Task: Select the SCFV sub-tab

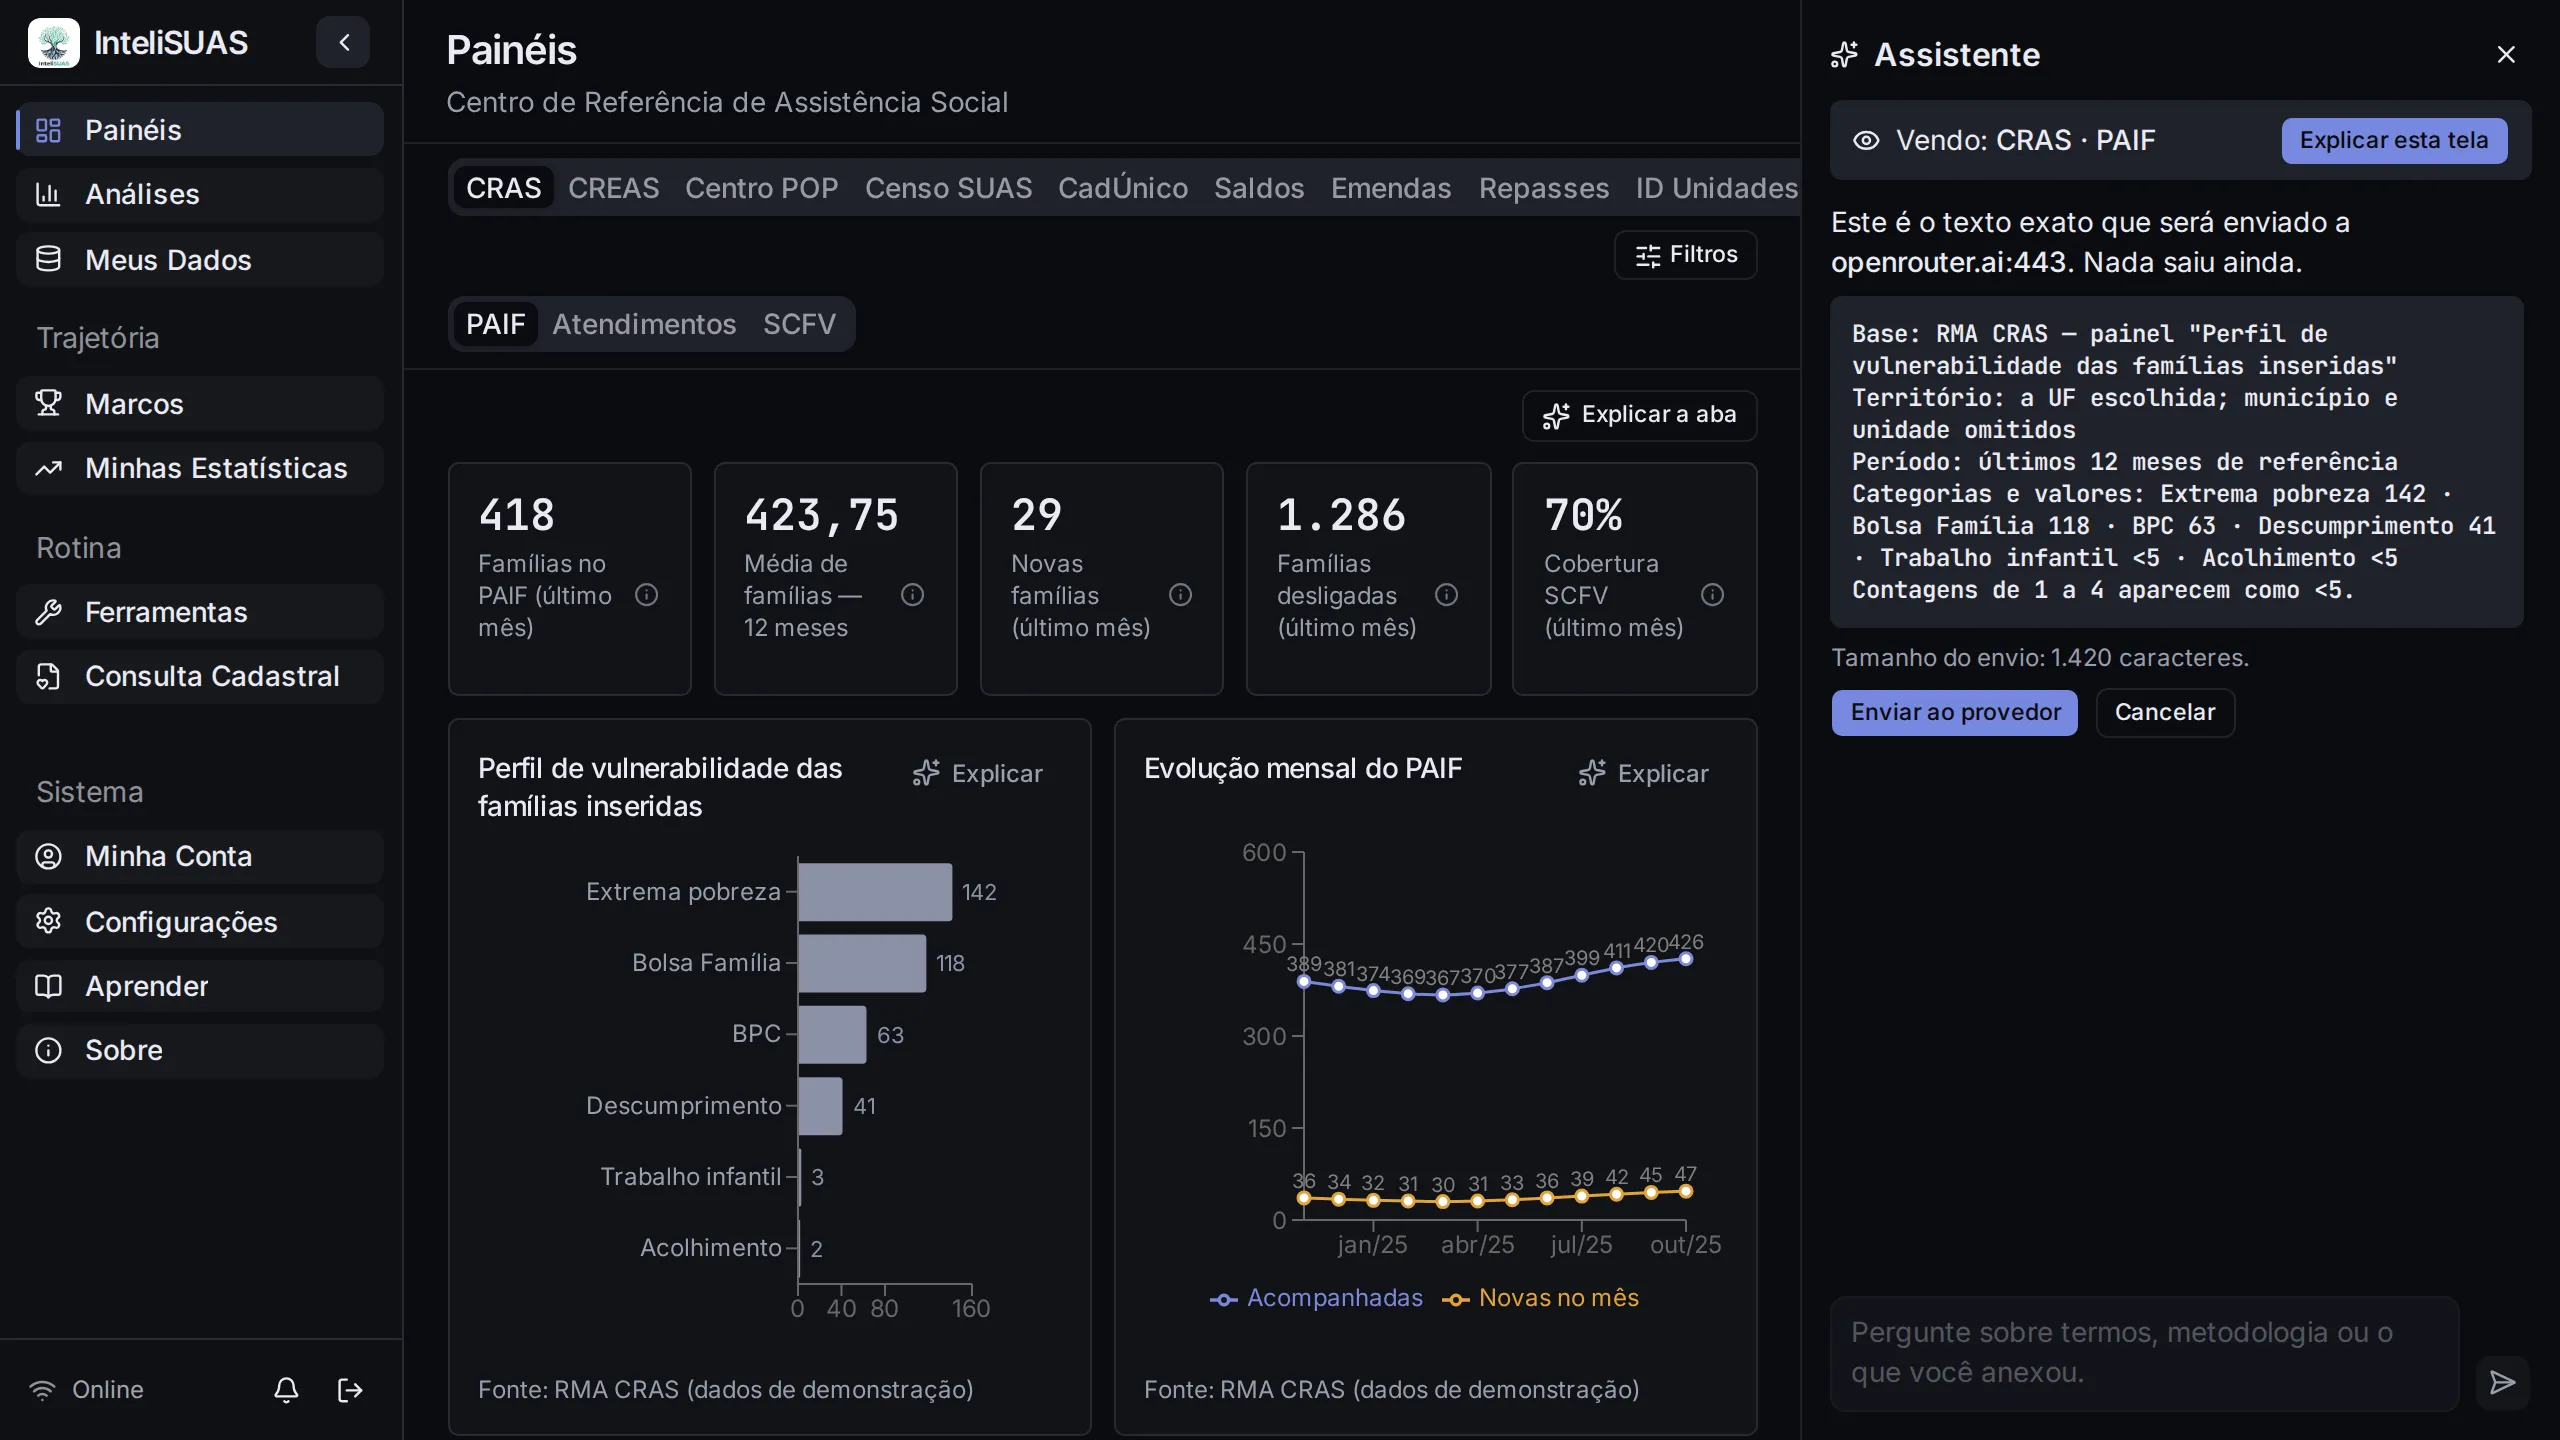Action: click(799, 324)
